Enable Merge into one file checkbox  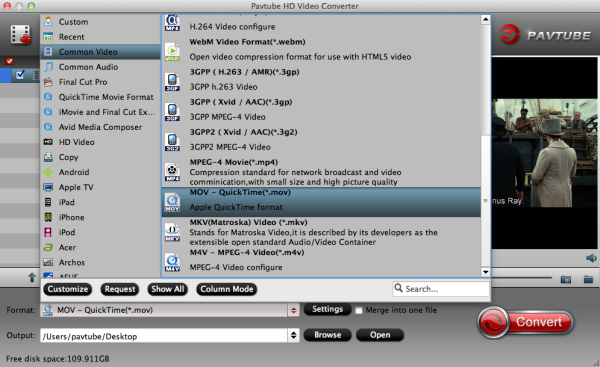click(359, 310)
